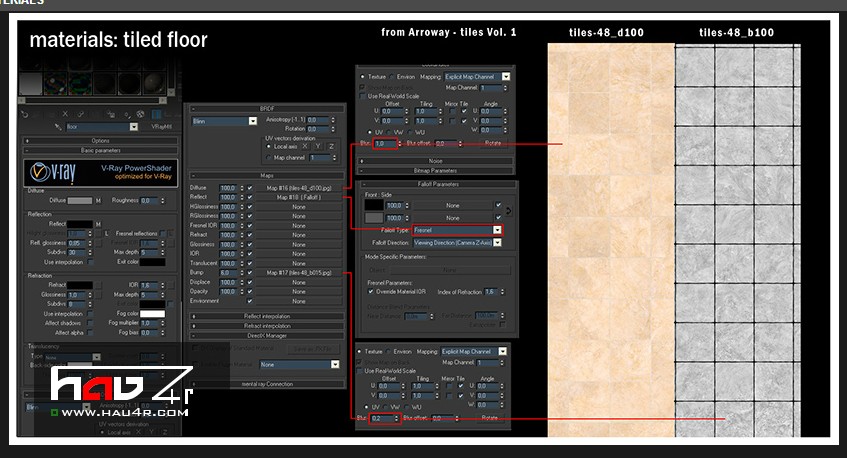Collapse the DirectX Manager rollout
Screen dimensions: 847x458
click(x=267, y=335)
